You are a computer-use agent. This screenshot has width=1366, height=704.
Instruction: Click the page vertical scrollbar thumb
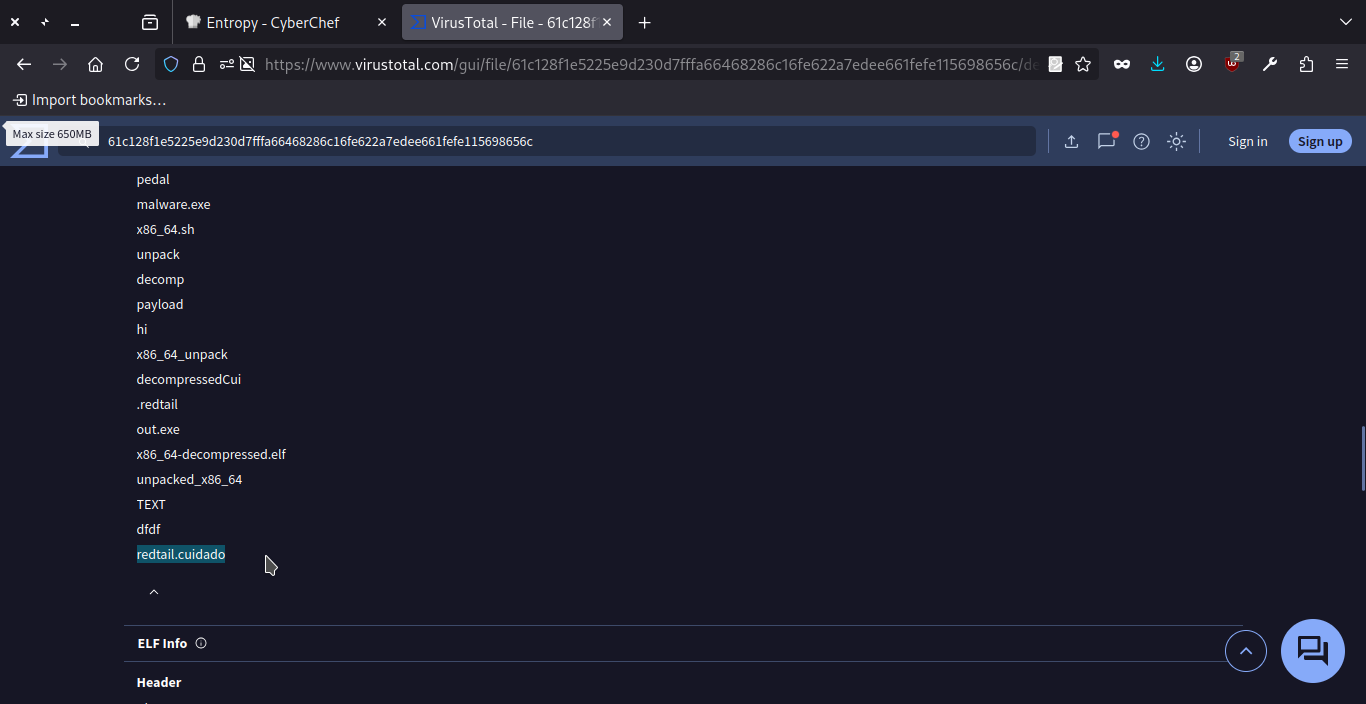[1362, 458]
